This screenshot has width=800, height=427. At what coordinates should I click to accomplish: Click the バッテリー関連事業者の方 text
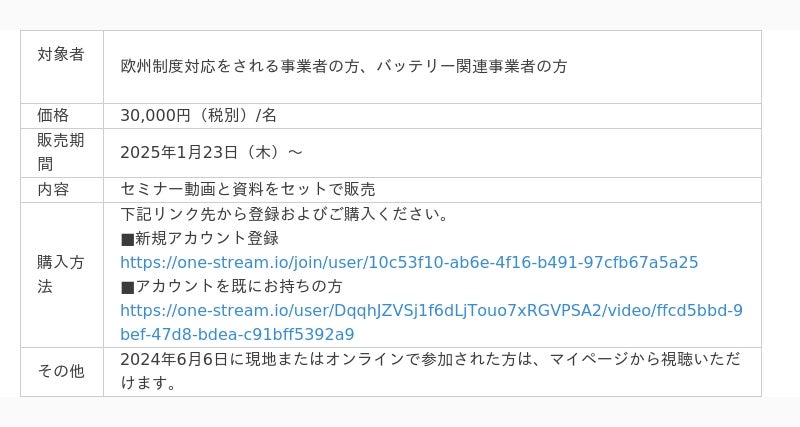pyautogui.click(x=471, y=66)
